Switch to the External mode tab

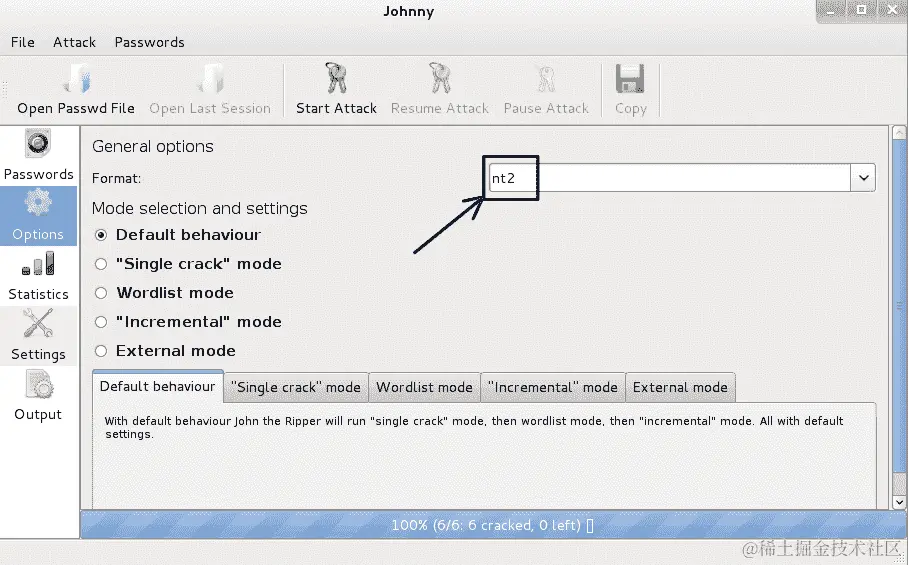[x=680, y=387]
